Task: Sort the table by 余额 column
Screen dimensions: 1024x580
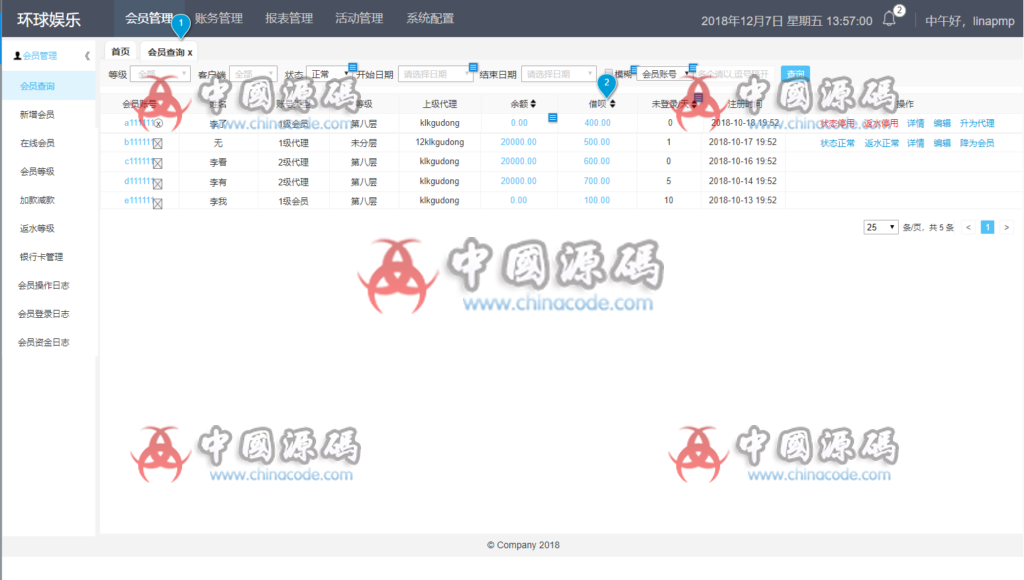Action: [x=533, y=104]
